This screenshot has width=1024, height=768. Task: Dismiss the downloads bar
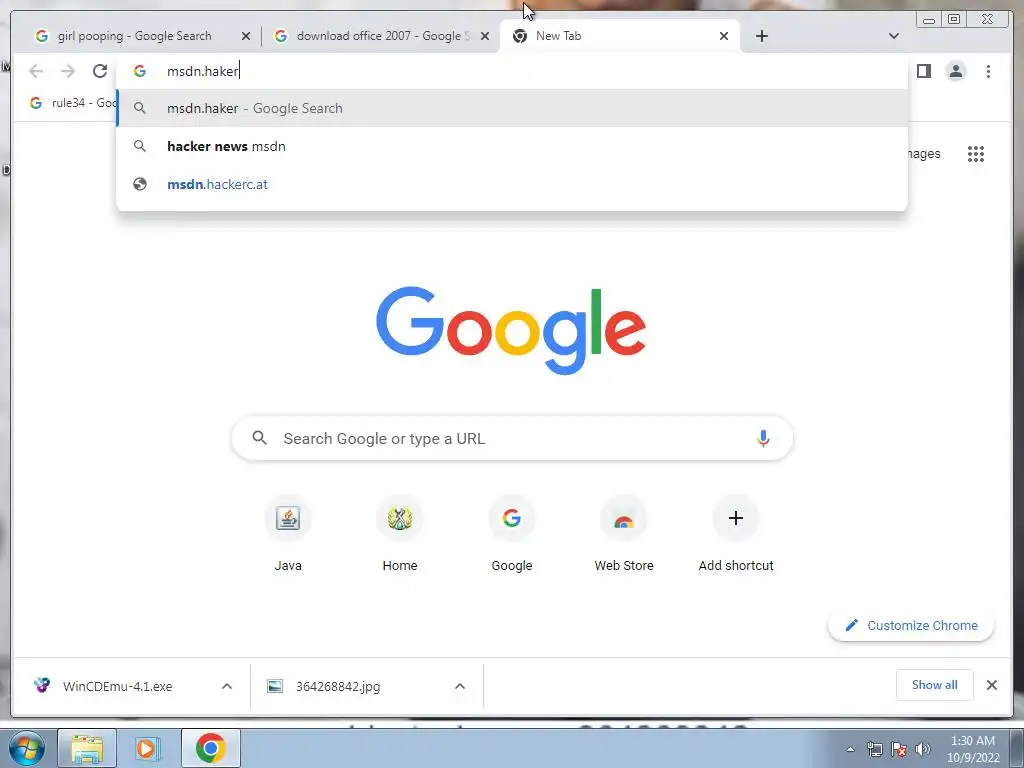click(991, 685)
